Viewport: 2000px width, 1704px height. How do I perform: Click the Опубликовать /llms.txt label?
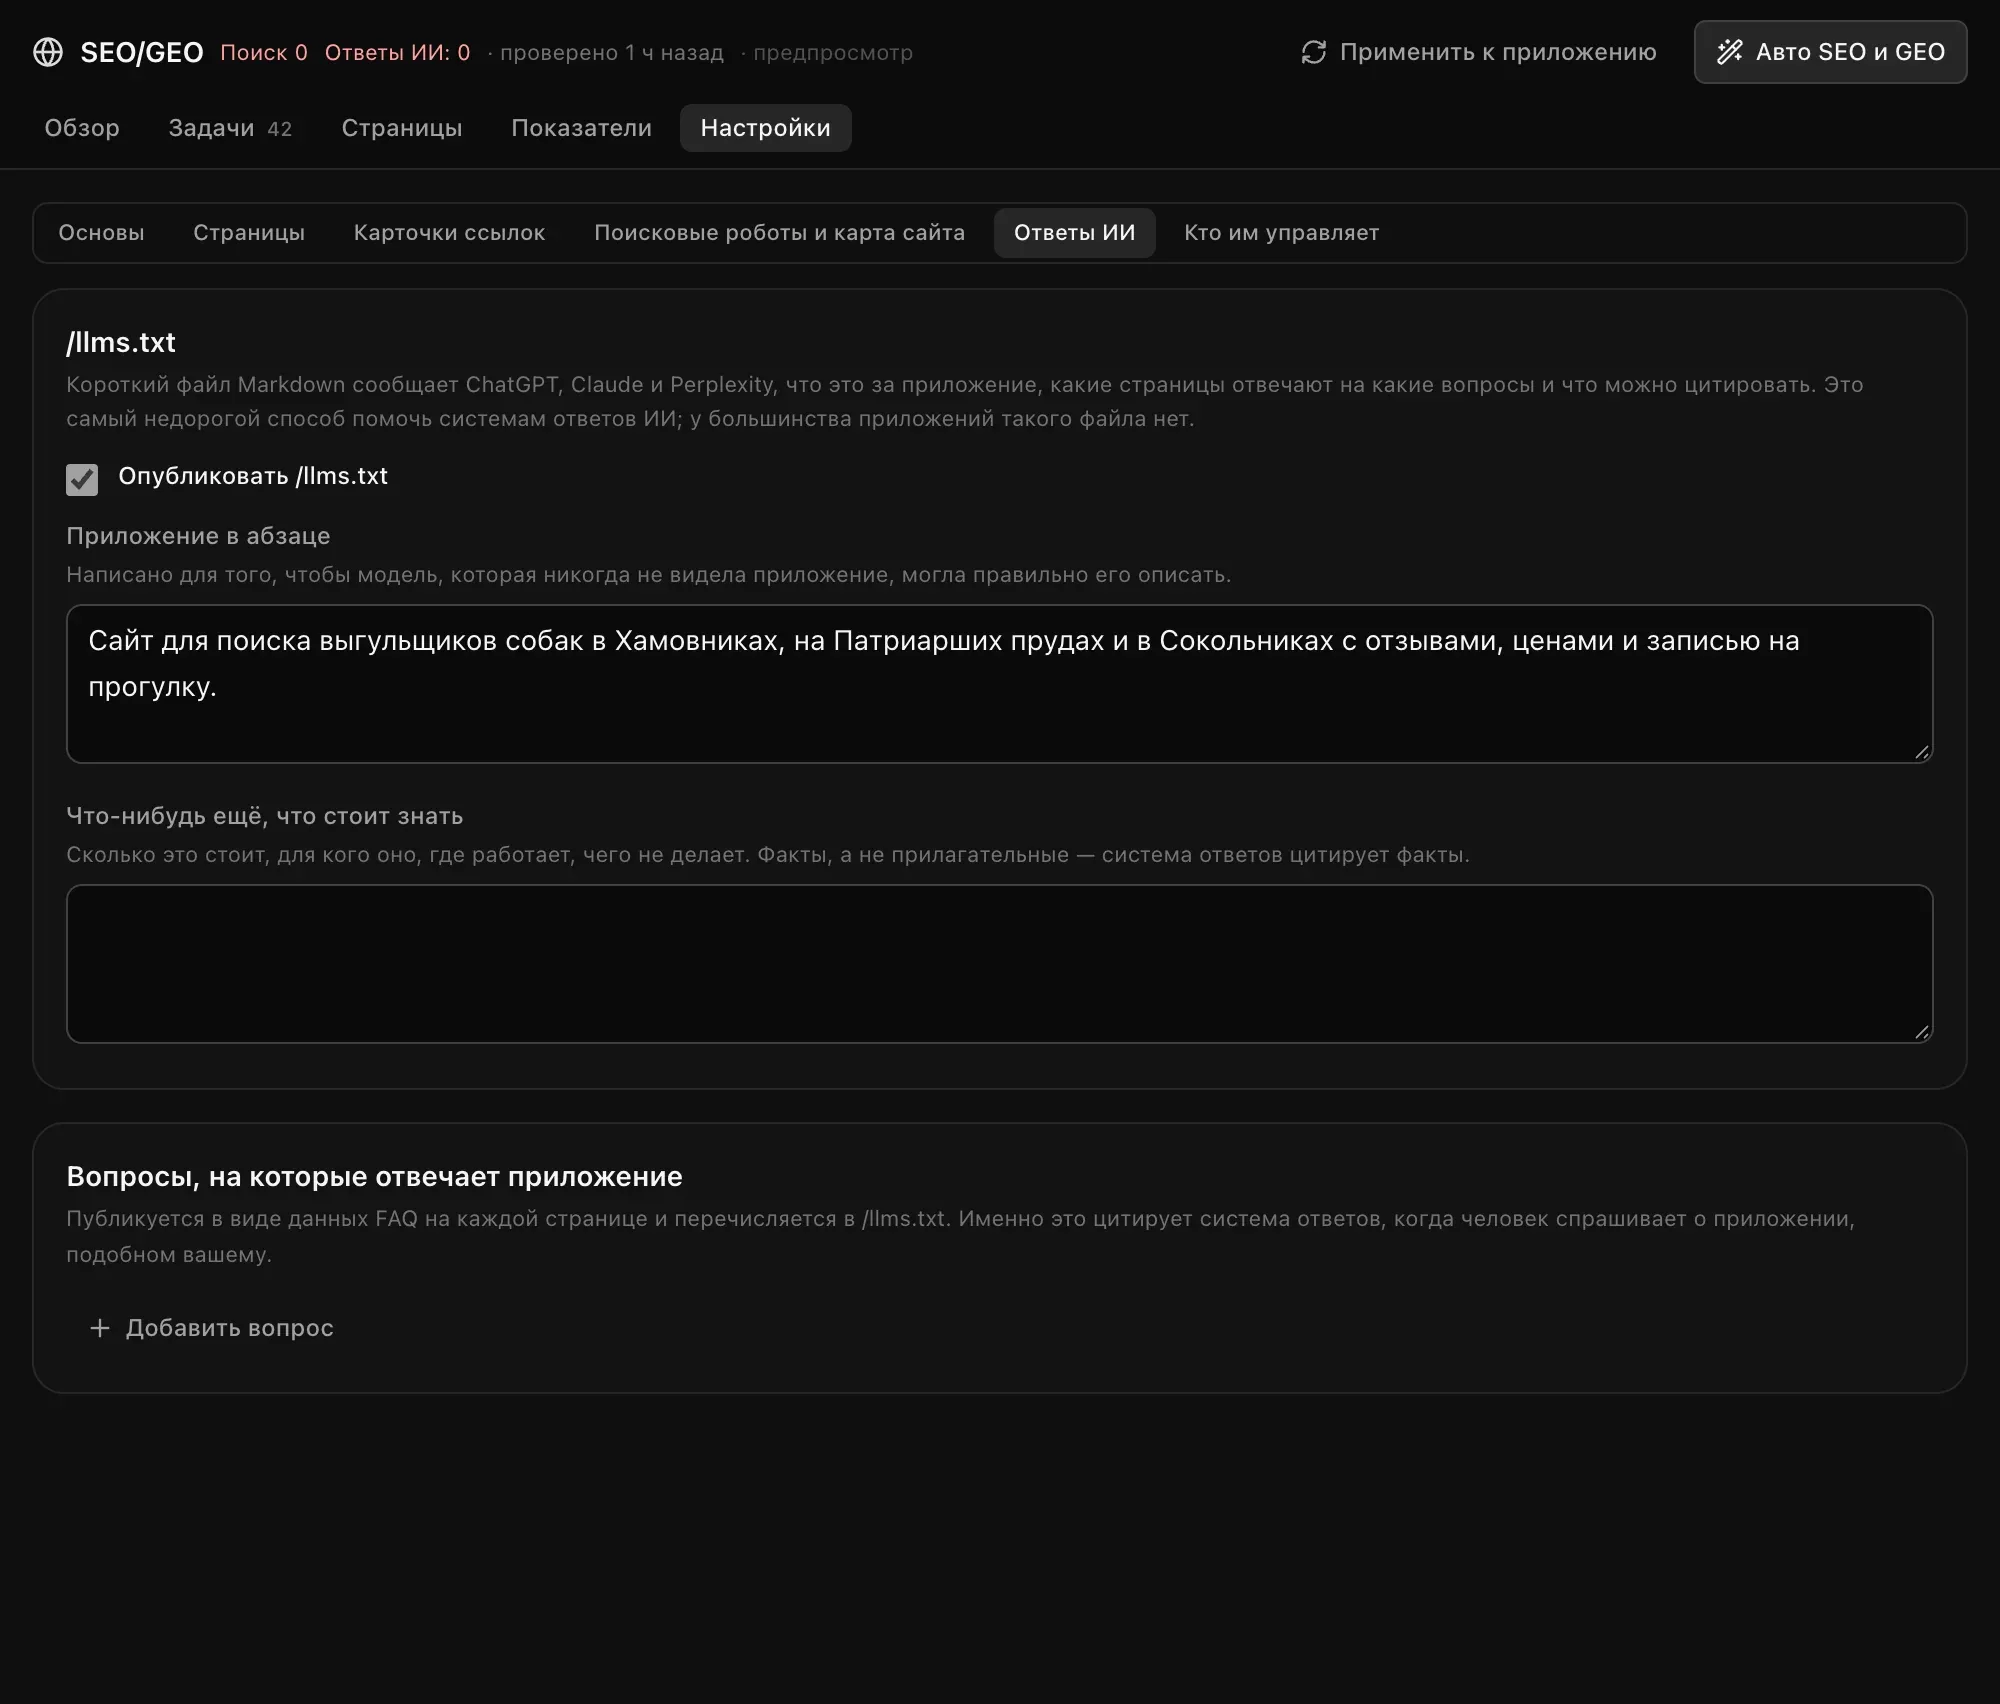[253, 476]
